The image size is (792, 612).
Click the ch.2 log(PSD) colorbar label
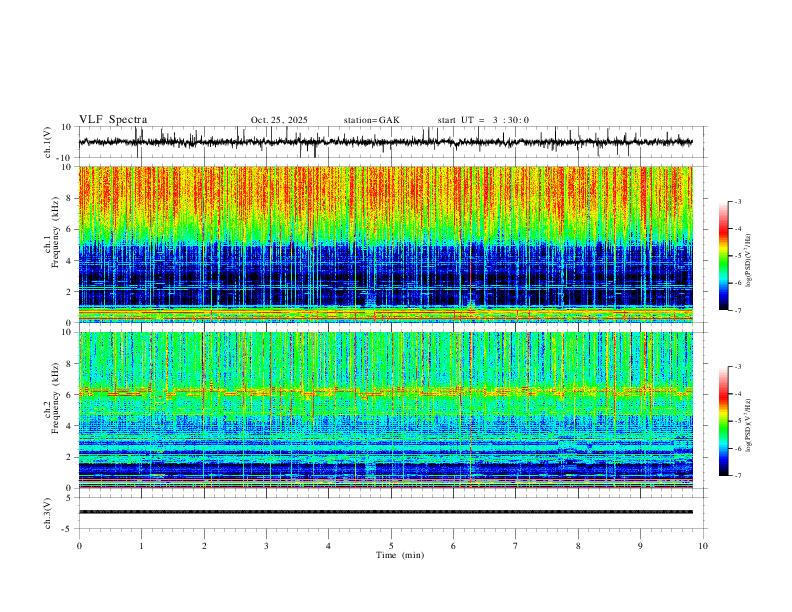[749, 425]
